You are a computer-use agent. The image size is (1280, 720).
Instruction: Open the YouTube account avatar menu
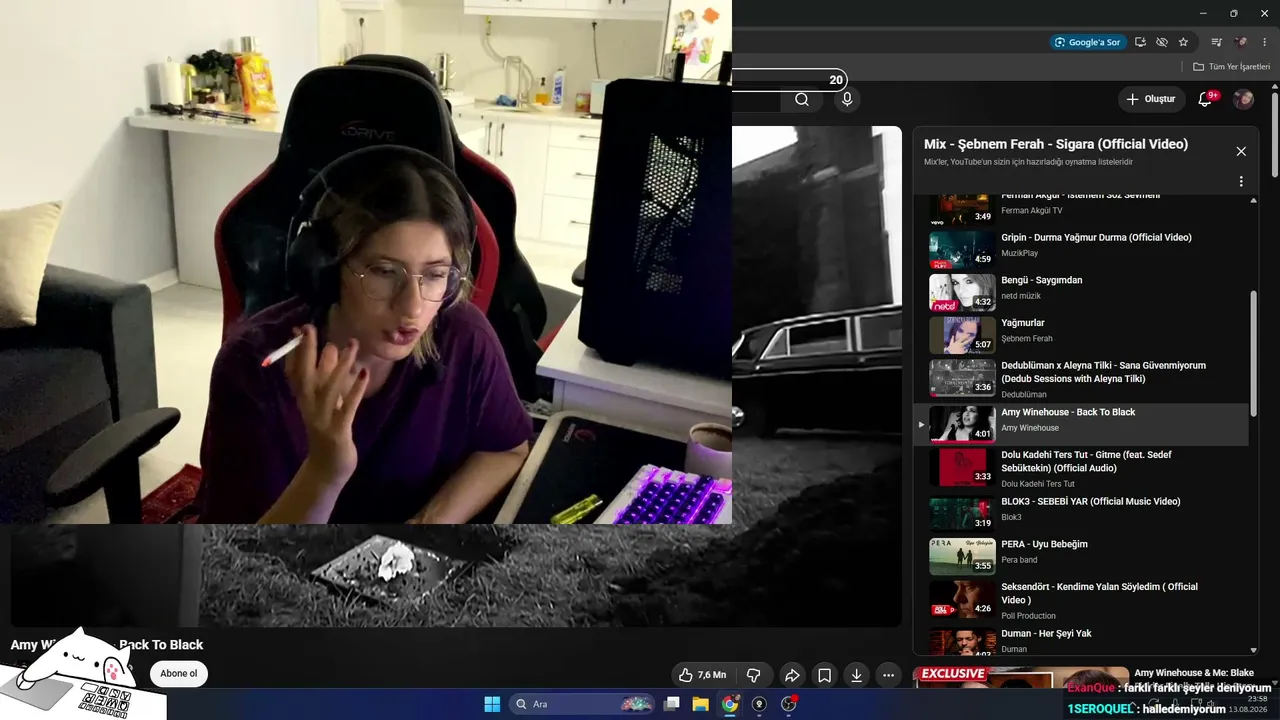point(1243,99)
